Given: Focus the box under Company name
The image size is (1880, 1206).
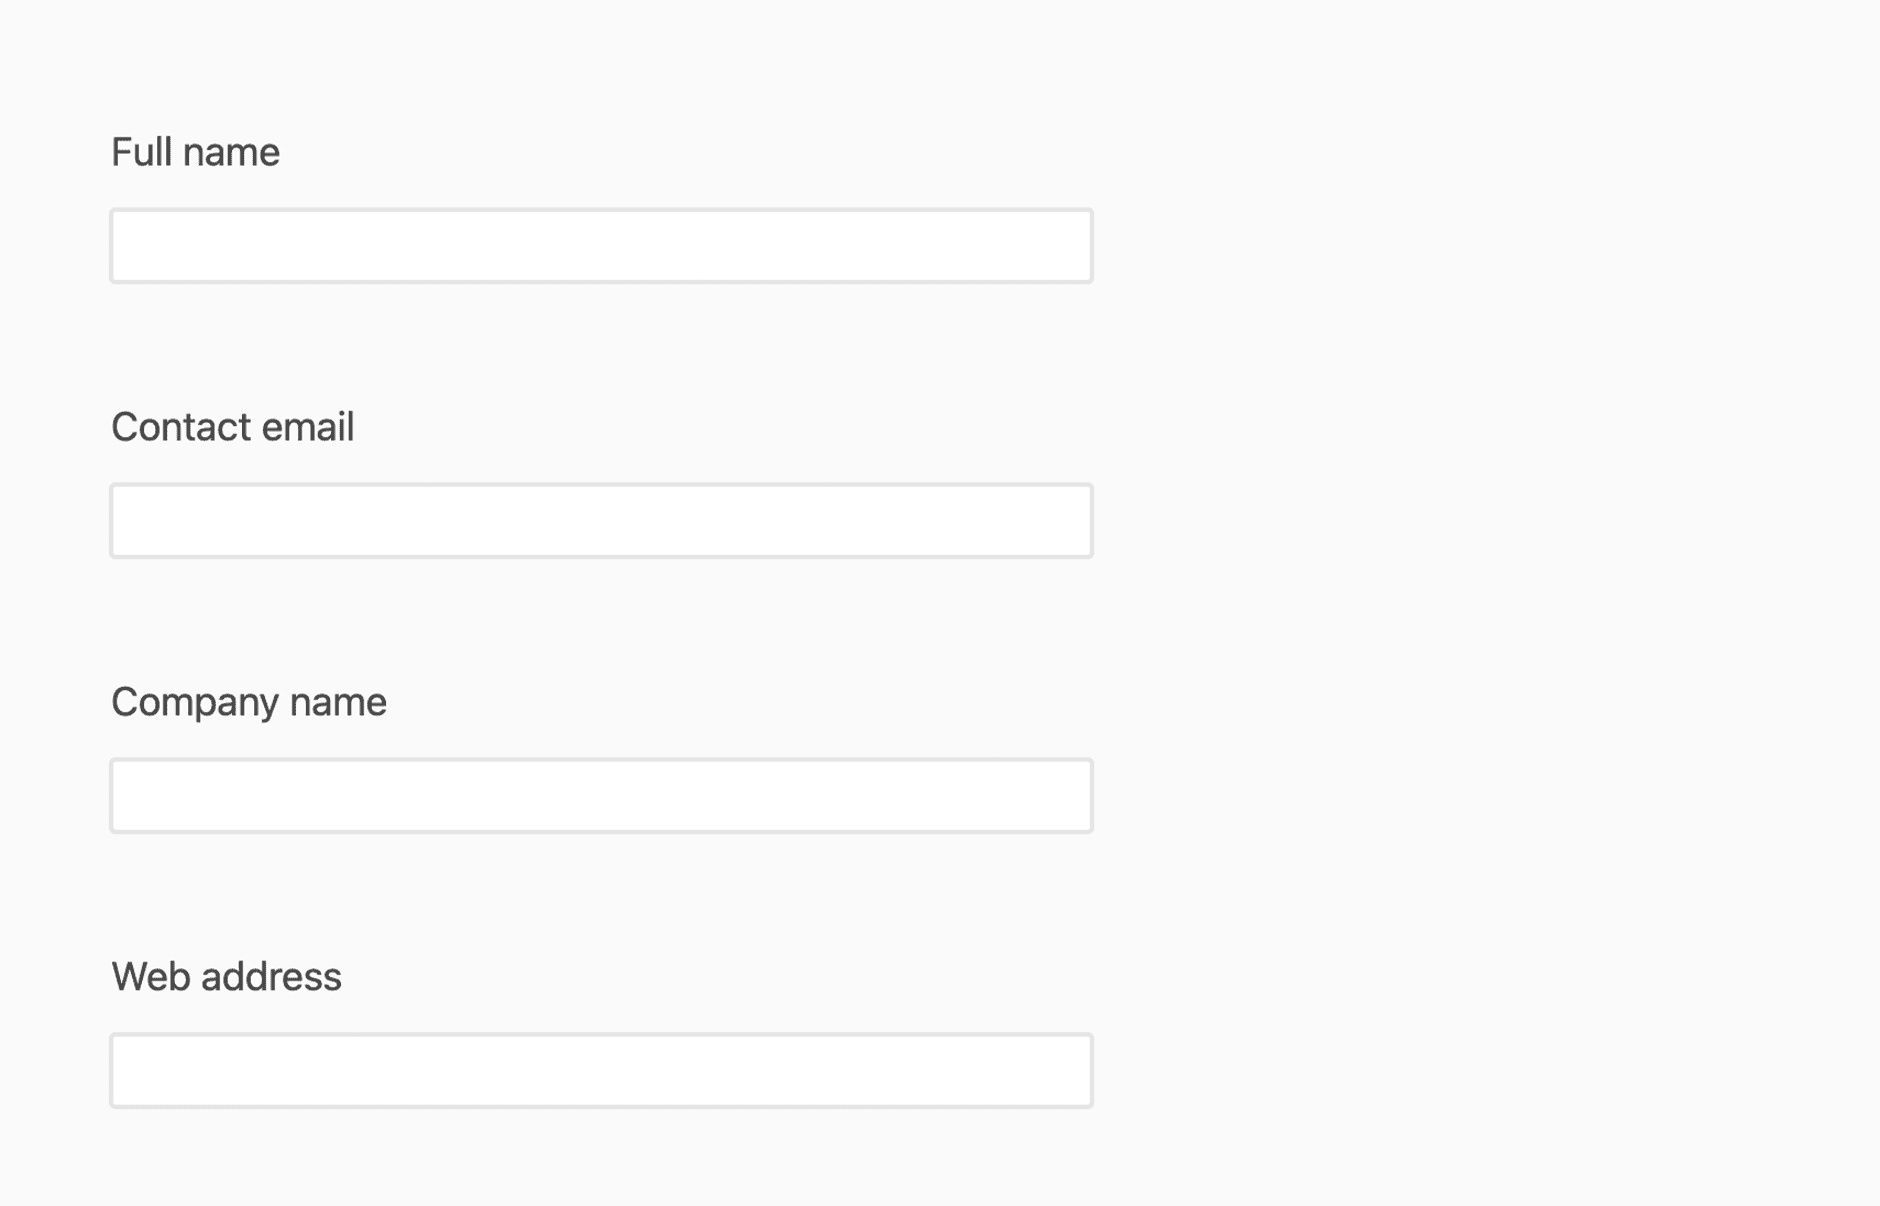Looking at the screenshot, I should (601, 796).
